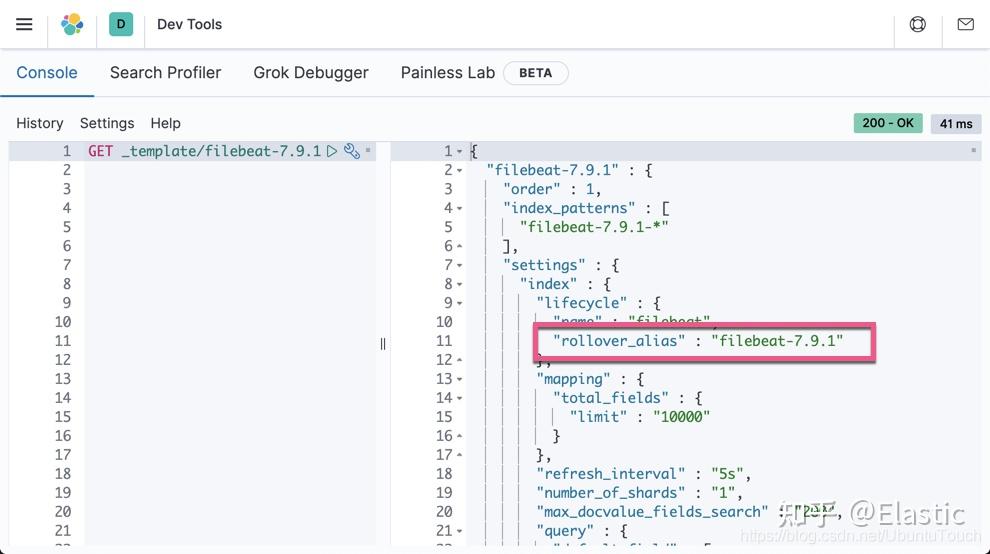Click the Elastic logo icon
Image resolution: width=990 pixels, height=554 pixels.
tap(72, 25)
